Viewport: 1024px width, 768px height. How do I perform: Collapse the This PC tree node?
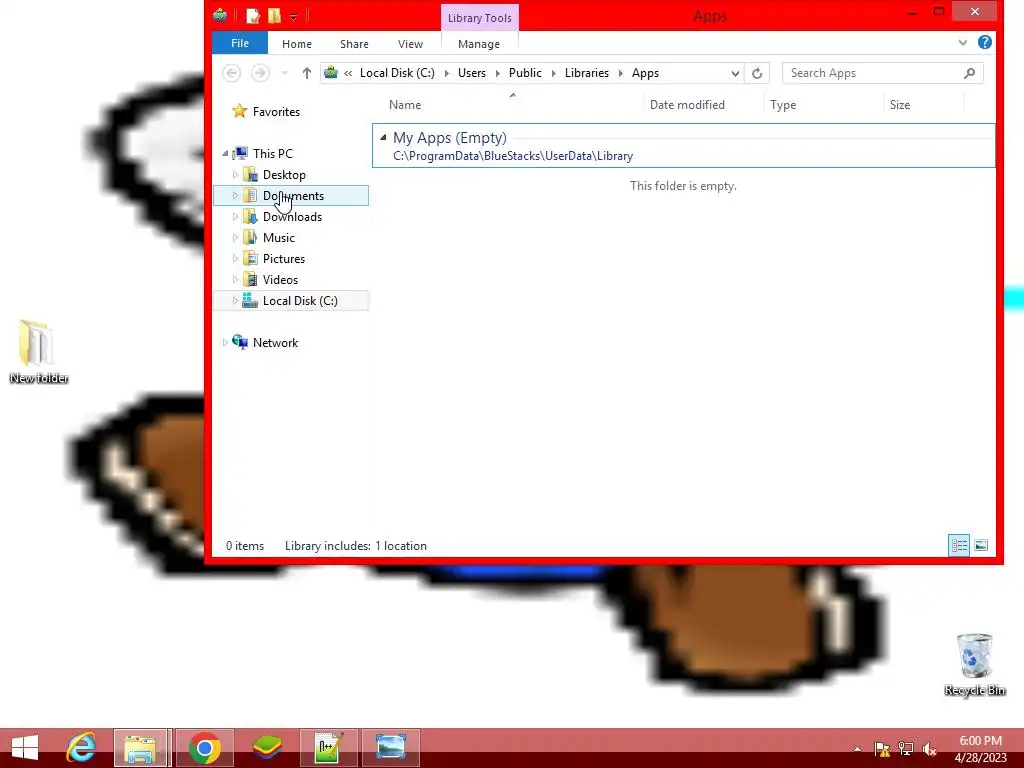tap(225, 153)
